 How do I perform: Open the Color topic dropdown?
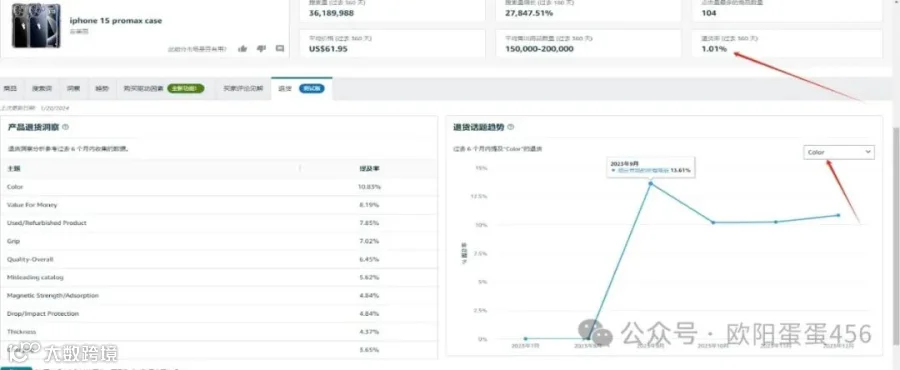[x=839, y=152]
